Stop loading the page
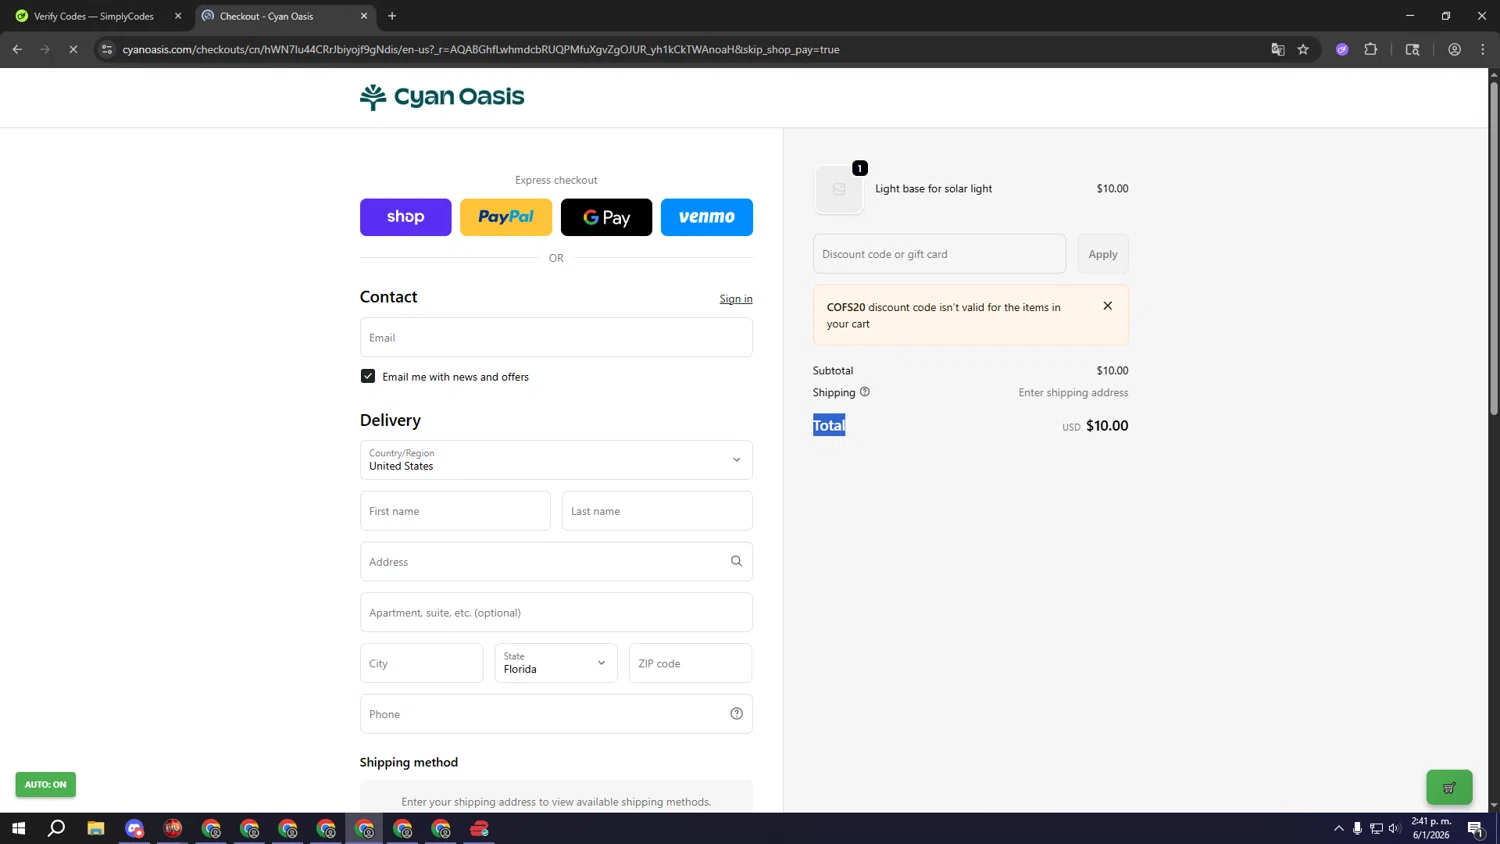The height and width of the screenshot is (844, 1500). 73,49
